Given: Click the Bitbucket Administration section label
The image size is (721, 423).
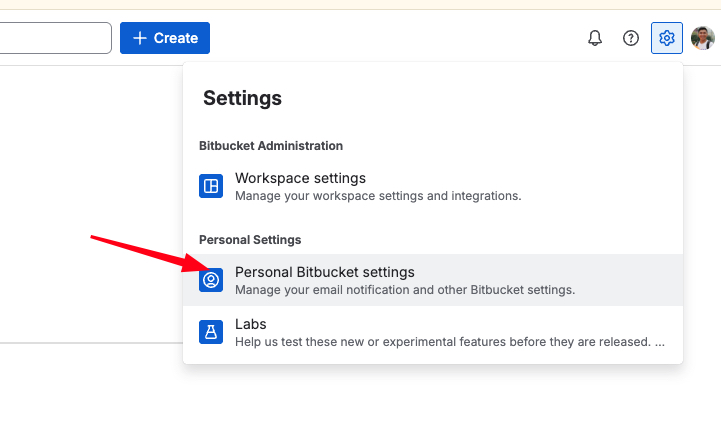Looking at the screenshot, I should click(271, 146).
